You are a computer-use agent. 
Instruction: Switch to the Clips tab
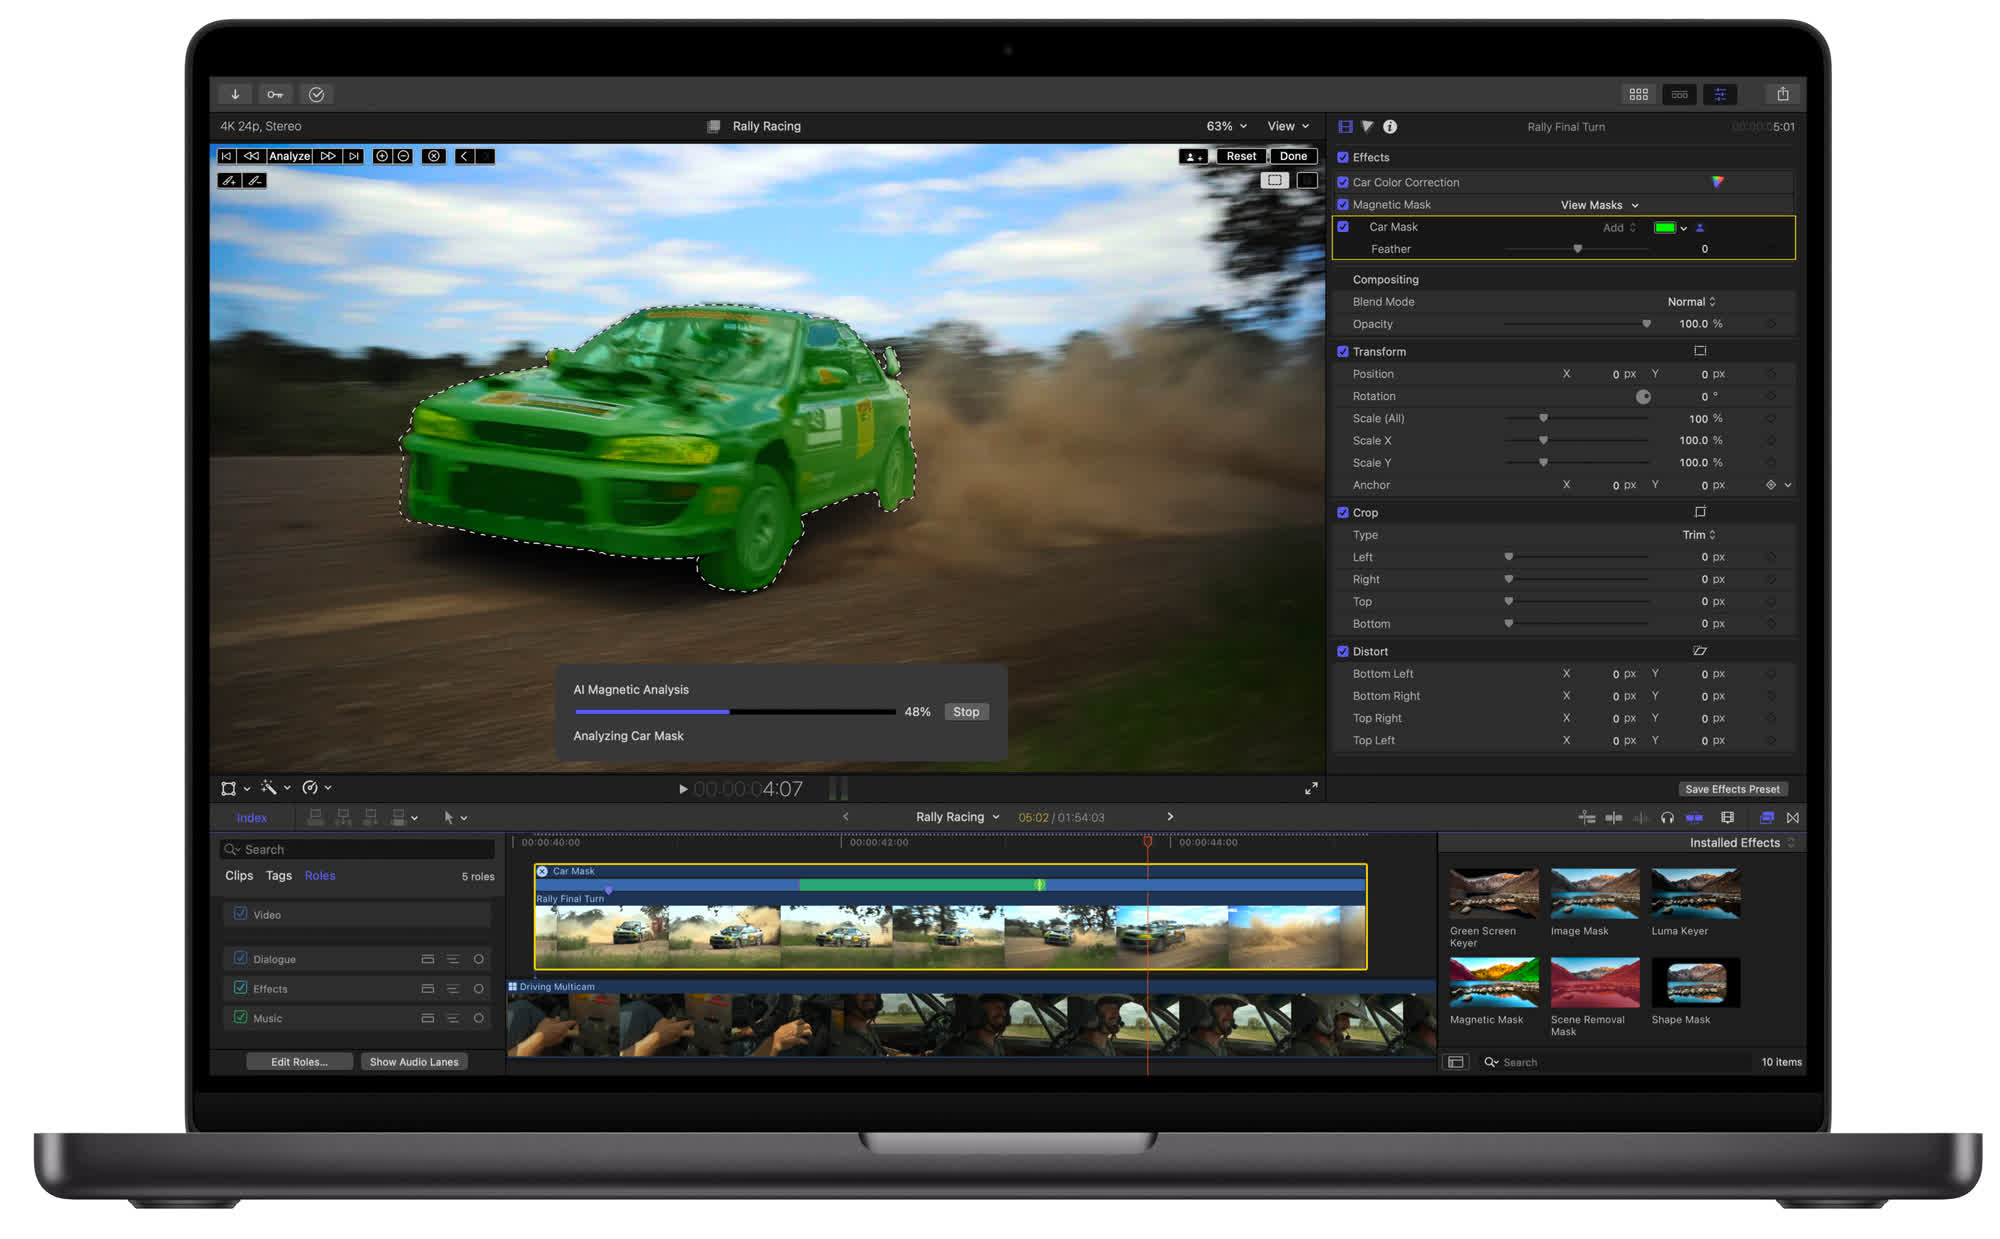point(239,876)
